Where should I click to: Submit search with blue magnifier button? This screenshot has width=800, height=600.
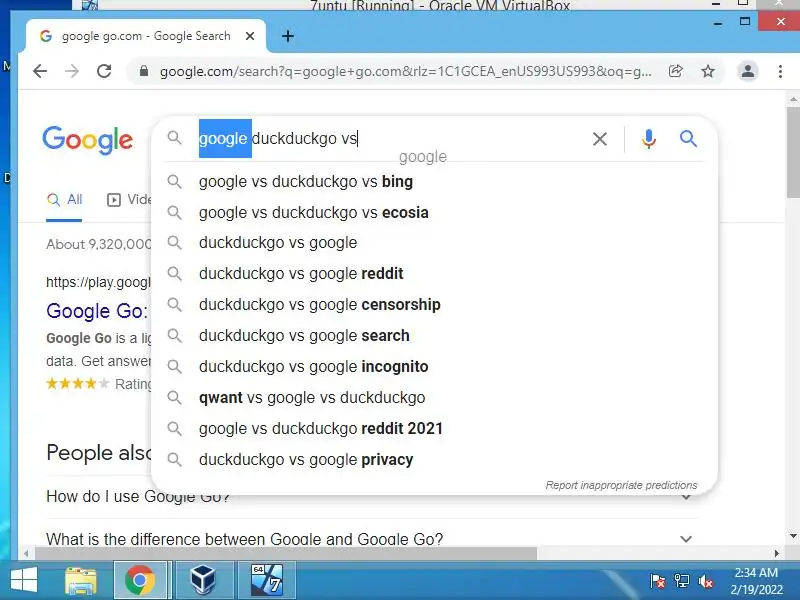pyautogui.click(x=688, y=138)
